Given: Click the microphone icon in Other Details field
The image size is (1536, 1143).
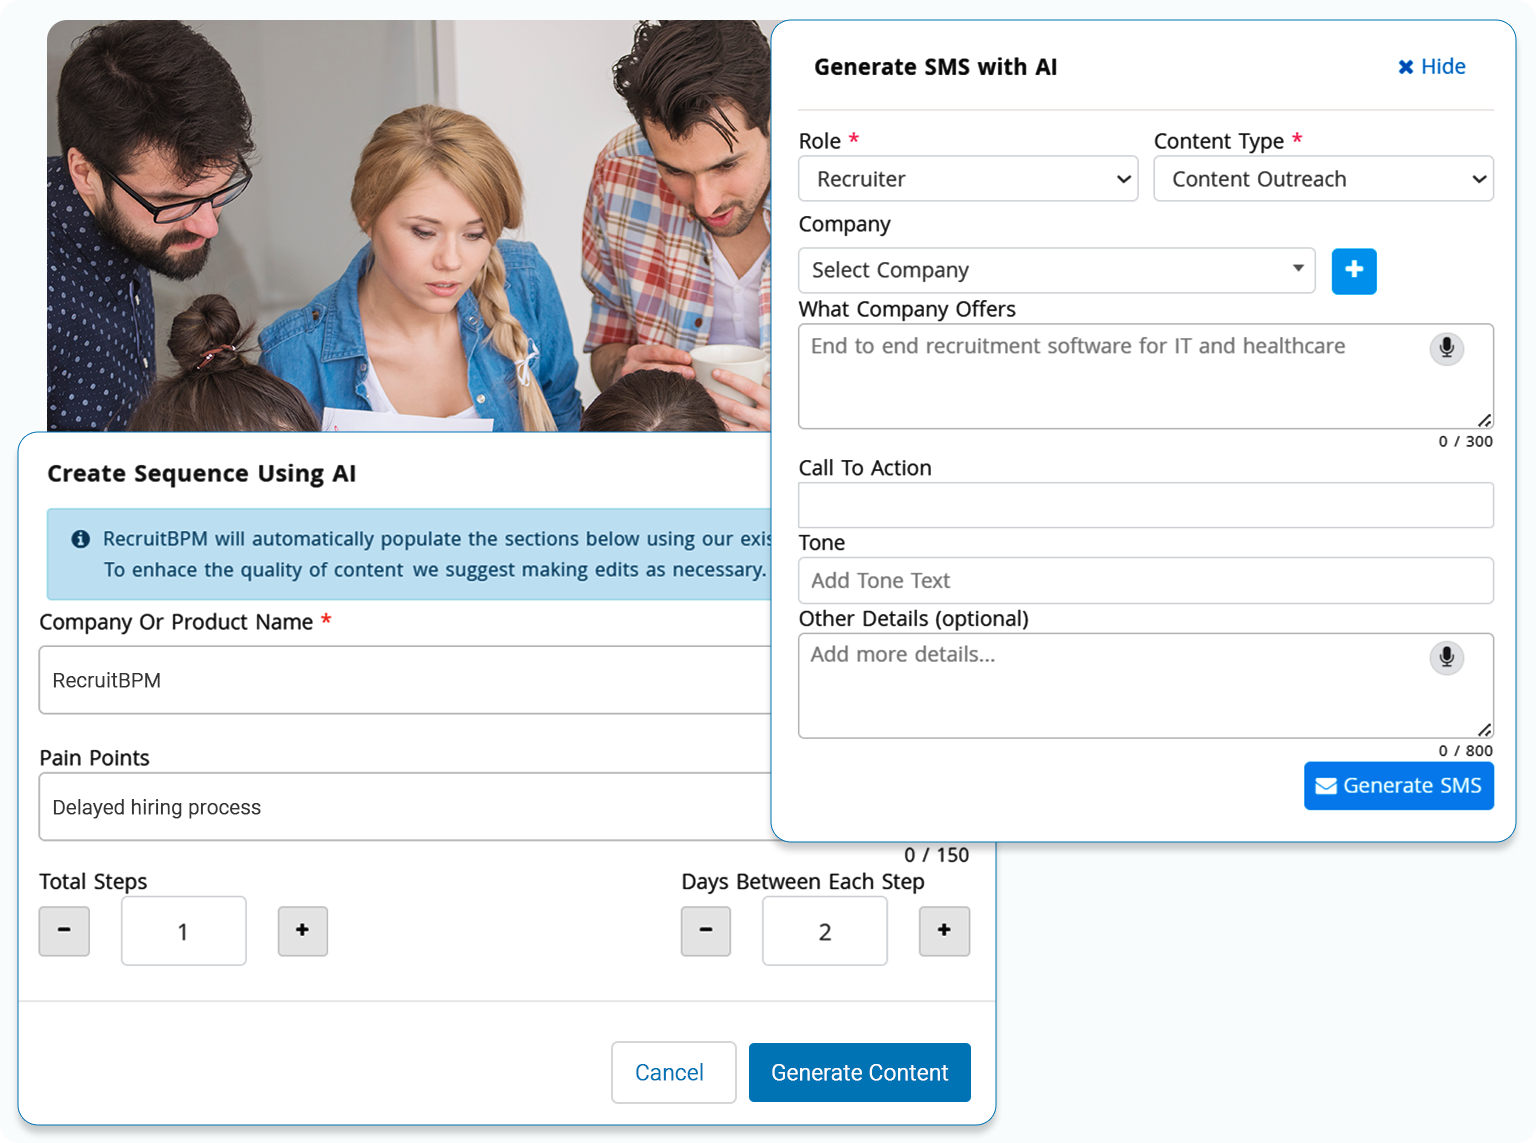Looking at the screenshot, I should pos(1446,658).
